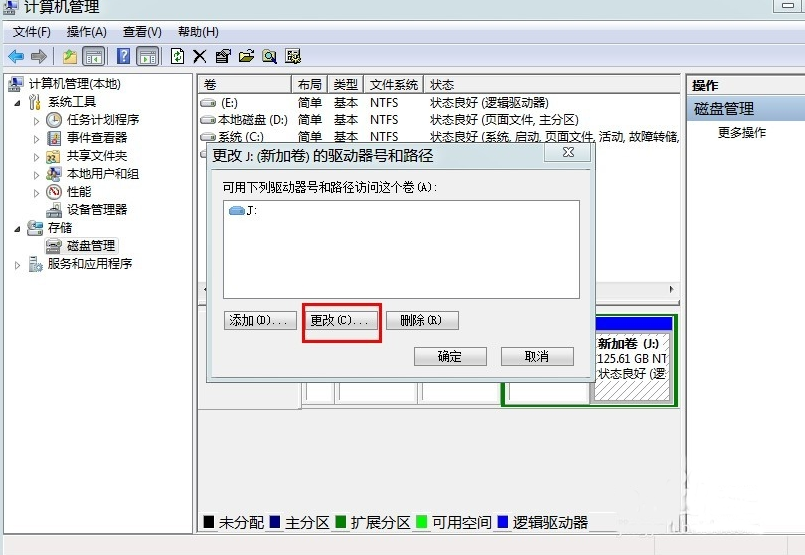Toggle the show/hide console tree icon

93,56
